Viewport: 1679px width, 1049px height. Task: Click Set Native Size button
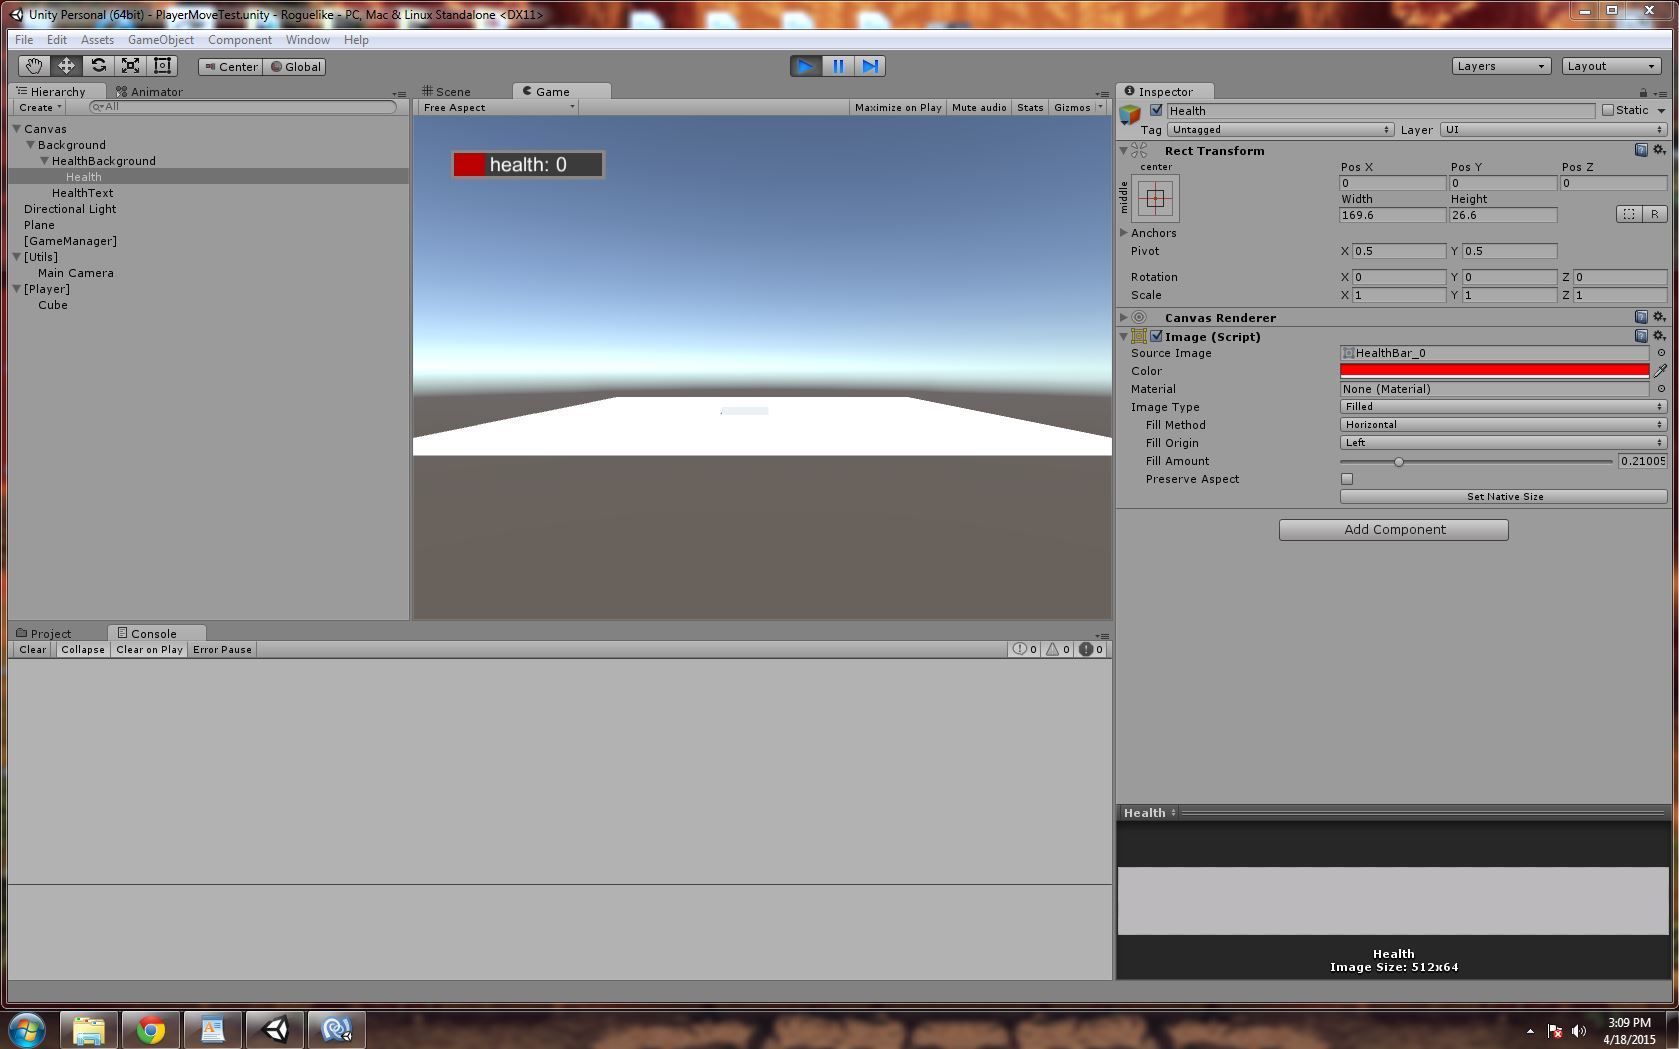click(1504, 496)
